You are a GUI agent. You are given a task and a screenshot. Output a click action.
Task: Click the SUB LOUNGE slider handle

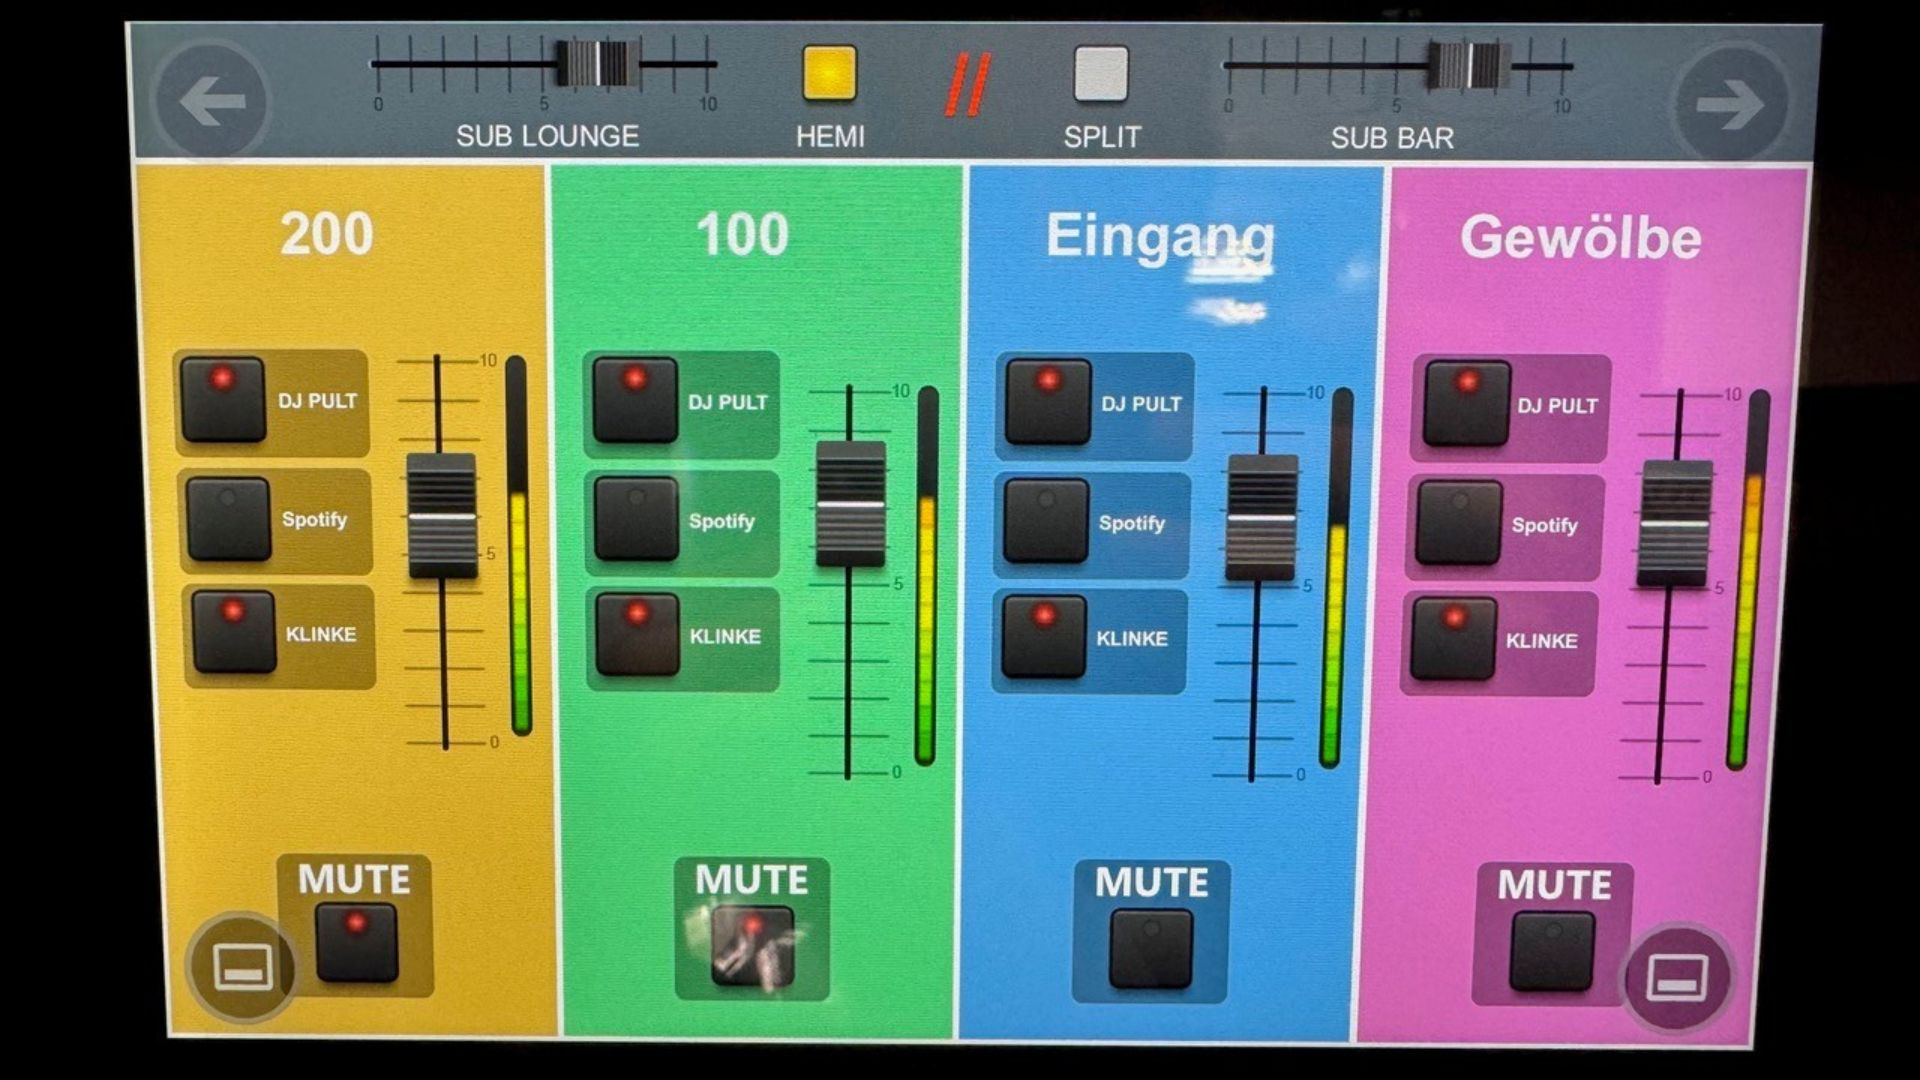pos(598,64)
